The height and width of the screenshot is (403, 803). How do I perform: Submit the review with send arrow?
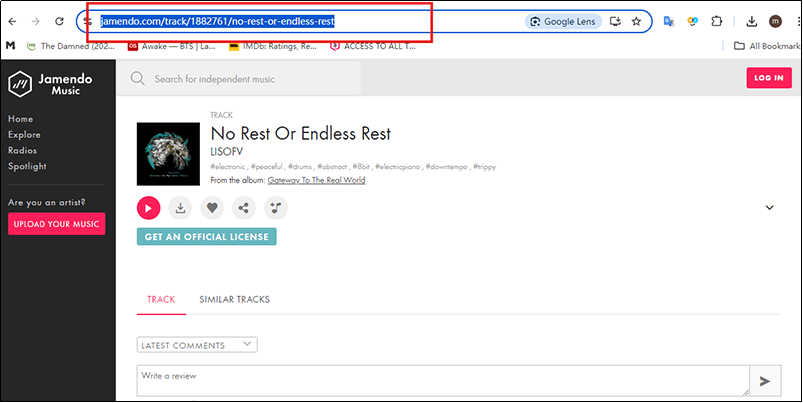coord(765,380)
